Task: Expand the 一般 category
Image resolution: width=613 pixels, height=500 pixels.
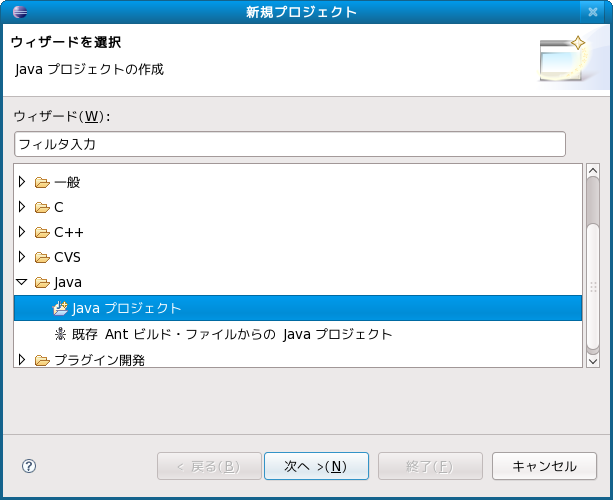Action: point(22,182)
